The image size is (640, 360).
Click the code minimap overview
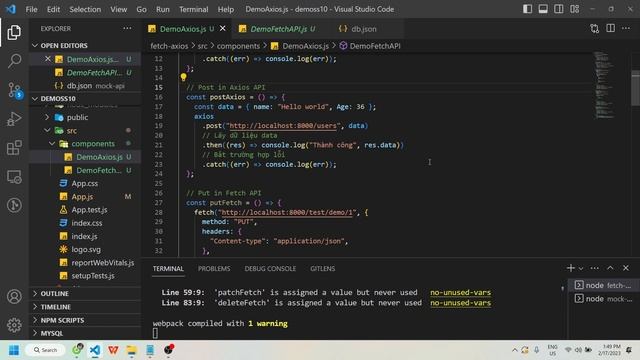pos(604,85)
